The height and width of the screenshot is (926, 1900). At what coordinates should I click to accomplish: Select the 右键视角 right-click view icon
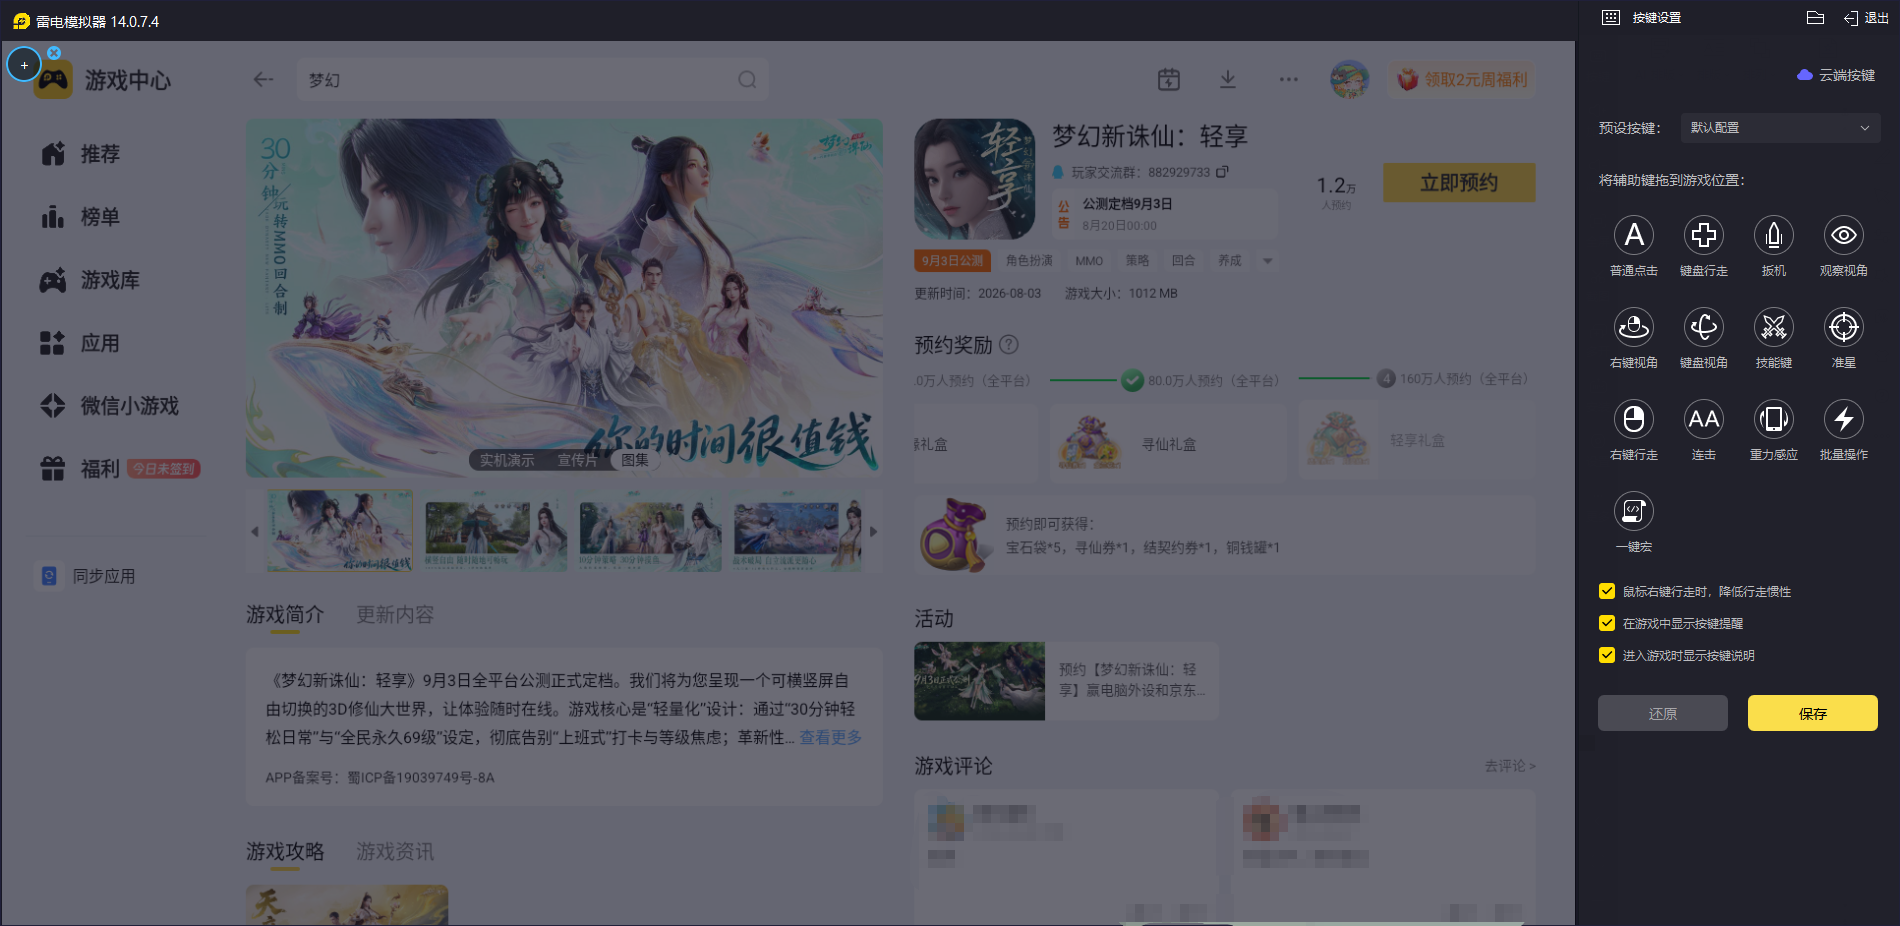pos(1634,327)
